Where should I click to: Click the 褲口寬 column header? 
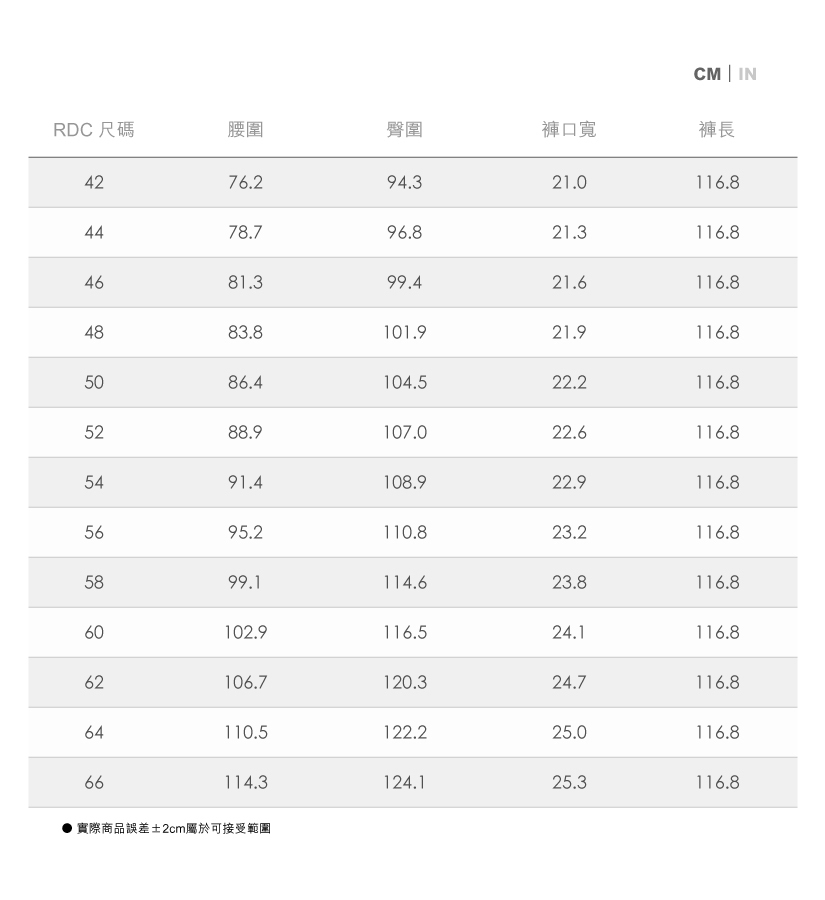pos(568,130)
